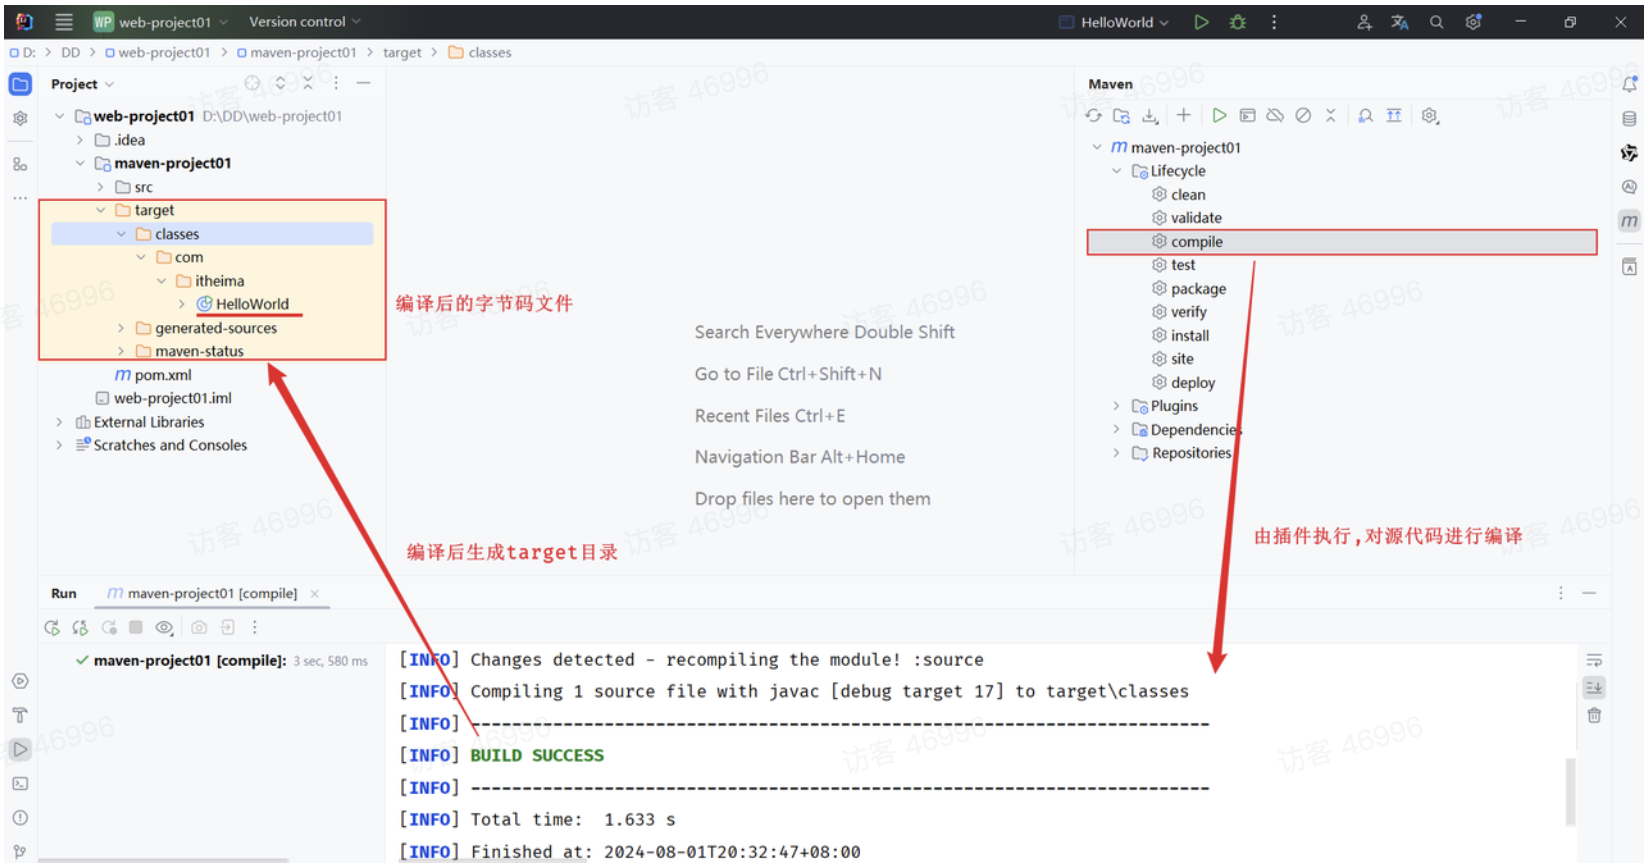Toggle the eye view options in Run toolbar
1648x867 pixels.
(x=164, y=628)
